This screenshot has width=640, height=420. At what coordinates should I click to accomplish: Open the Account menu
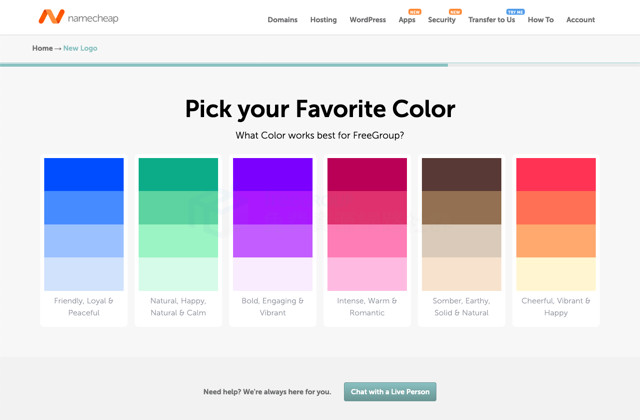pos(580,20)
